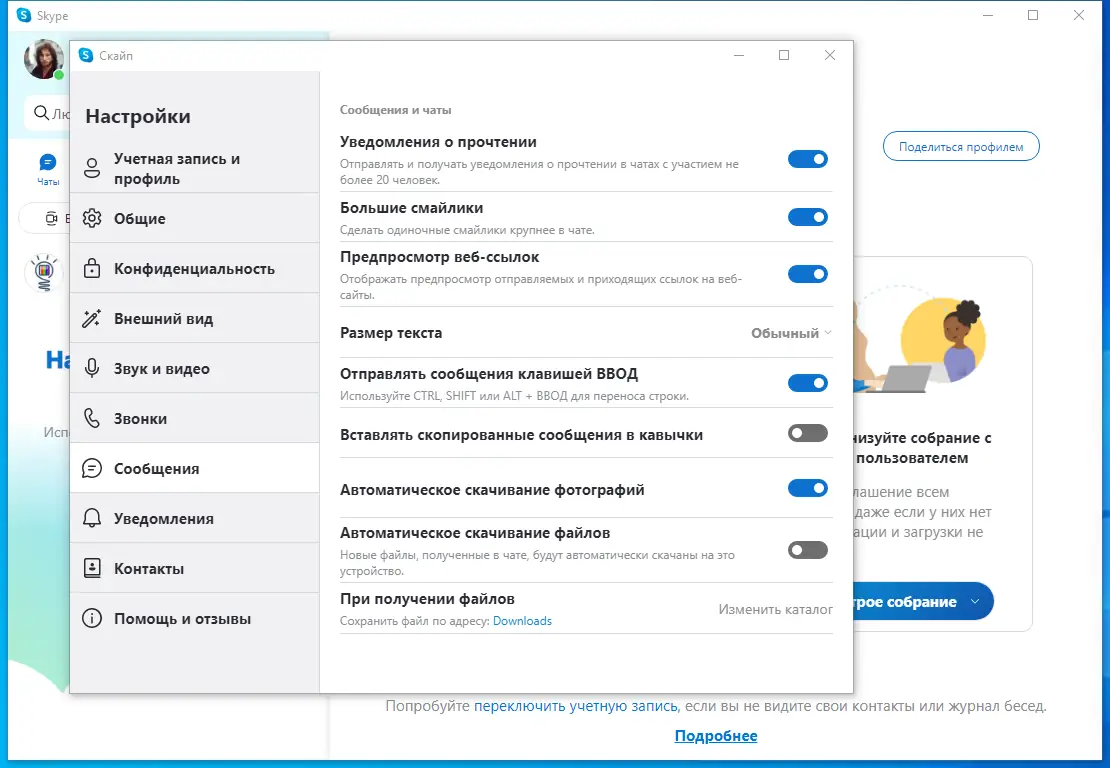The width and height of the screenshot is (1110, 768).
Task: Enable quoting of copied messages toggle
Action: click(808, 434)
